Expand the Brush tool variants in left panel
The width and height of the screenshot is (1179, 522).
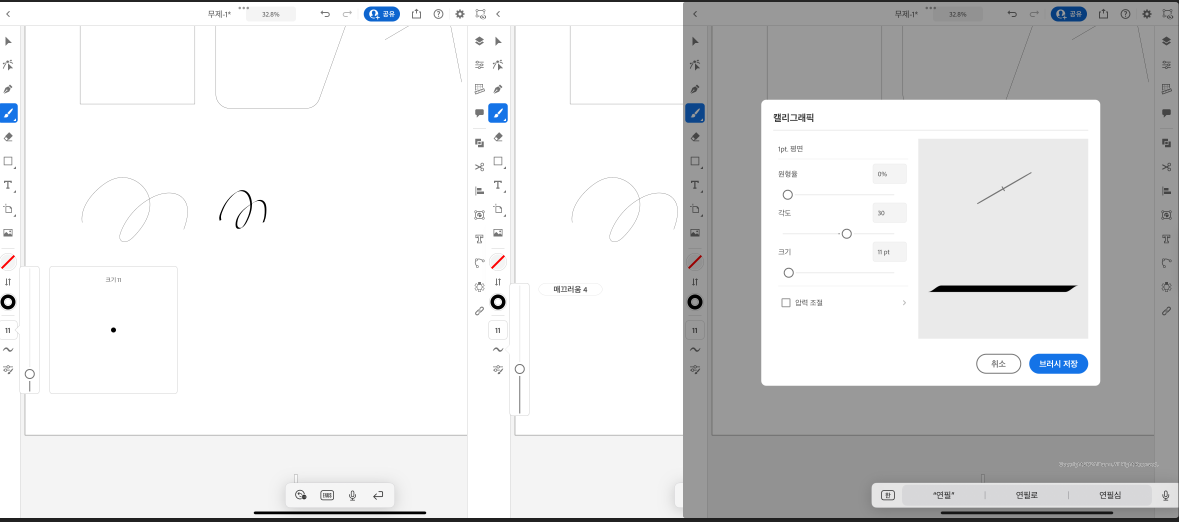click(8, 114)
